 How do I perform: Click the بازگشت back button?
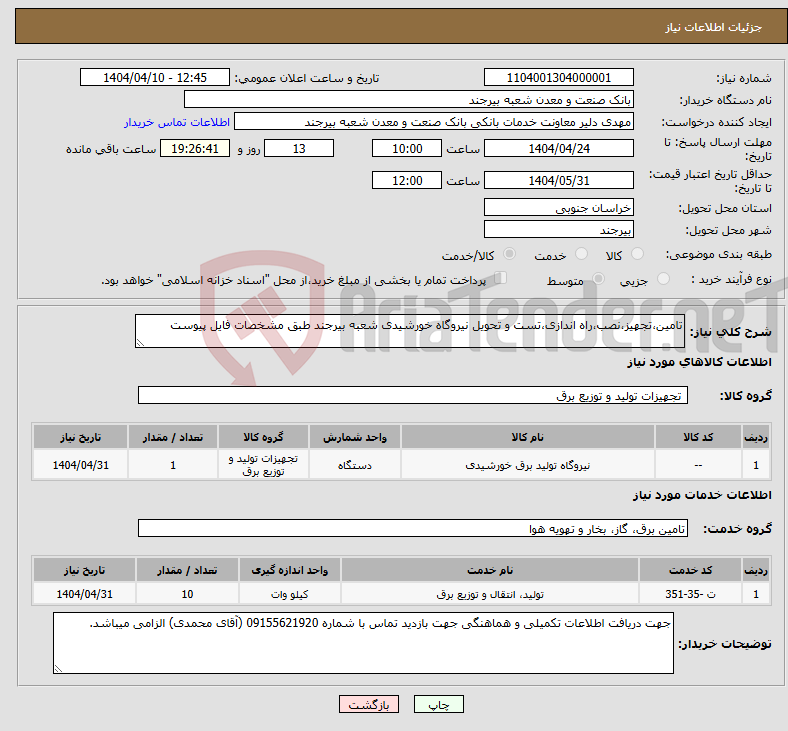click(x=369, y=704)
